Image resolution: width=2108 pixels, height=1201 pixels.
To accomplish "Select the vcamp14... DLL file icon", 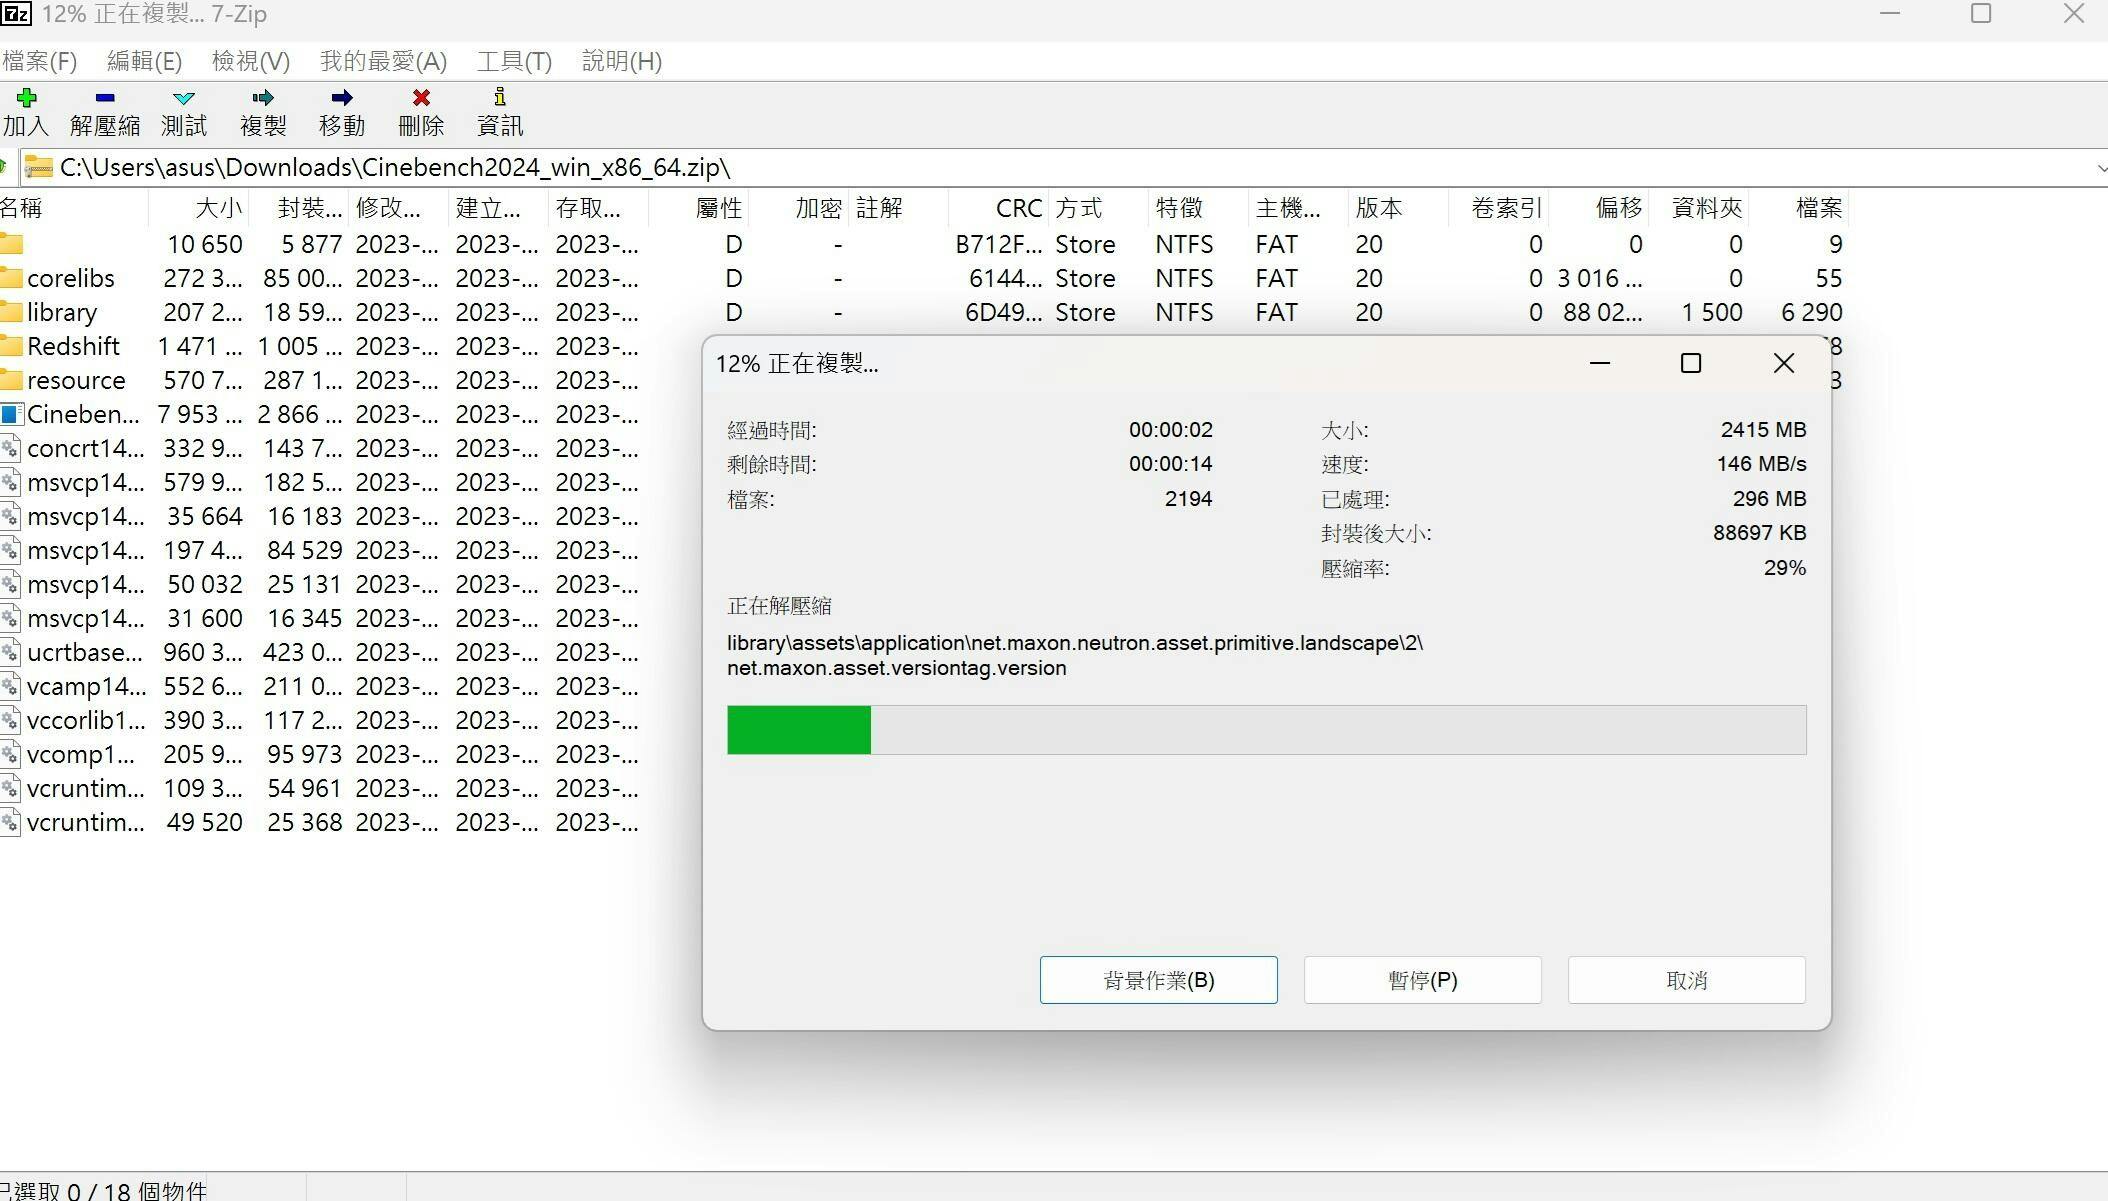I will click(x=11, y=686).
